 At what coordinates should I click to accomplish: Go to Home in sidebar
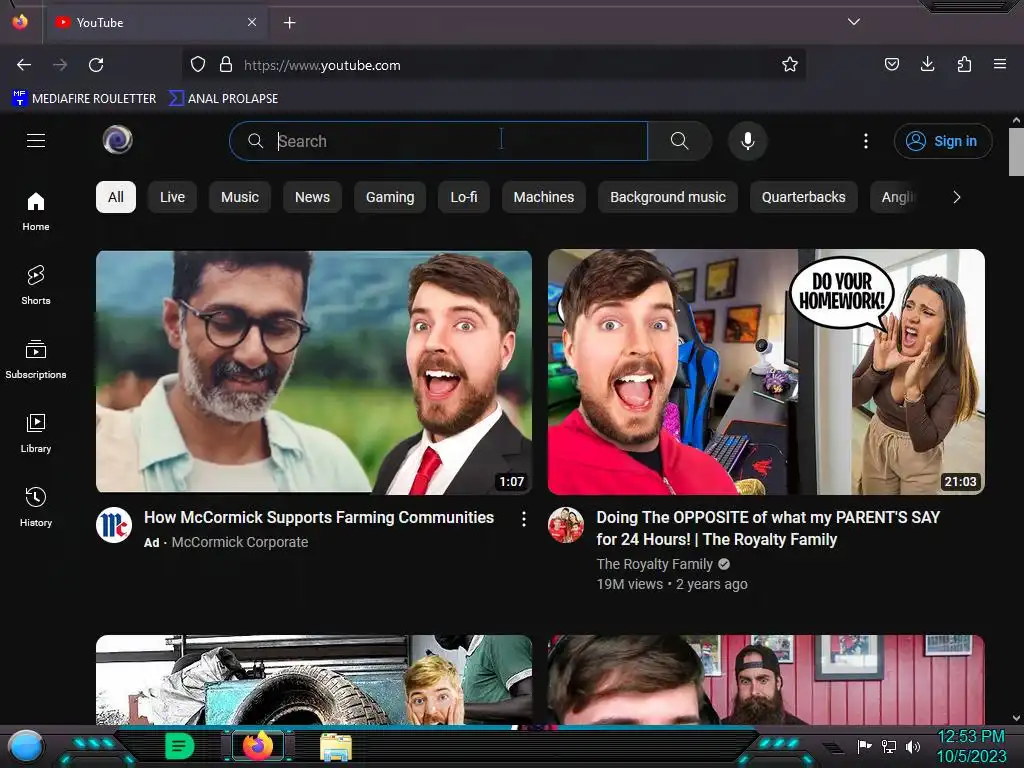click(36, 212)
